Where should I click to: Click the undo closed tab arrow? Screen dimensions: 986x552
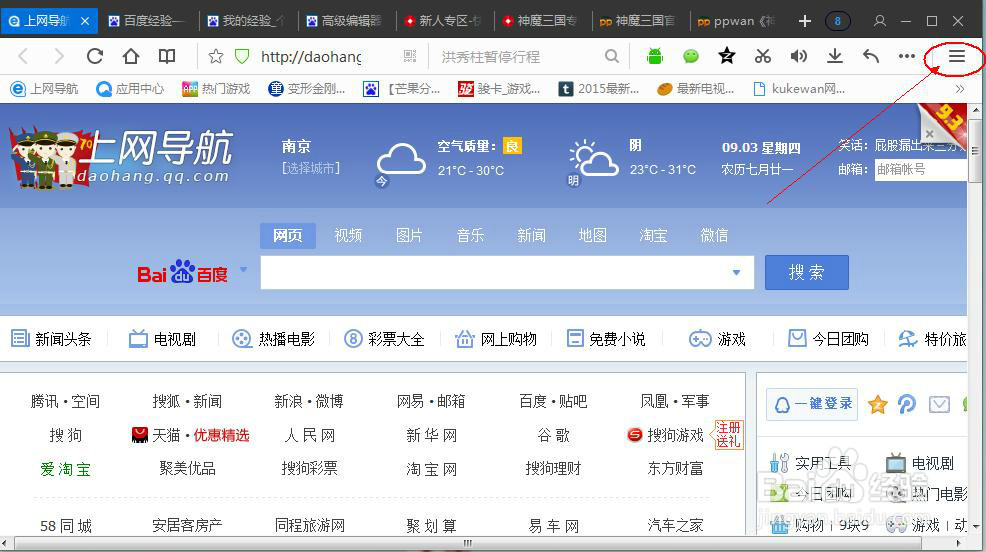coord(871,57)
